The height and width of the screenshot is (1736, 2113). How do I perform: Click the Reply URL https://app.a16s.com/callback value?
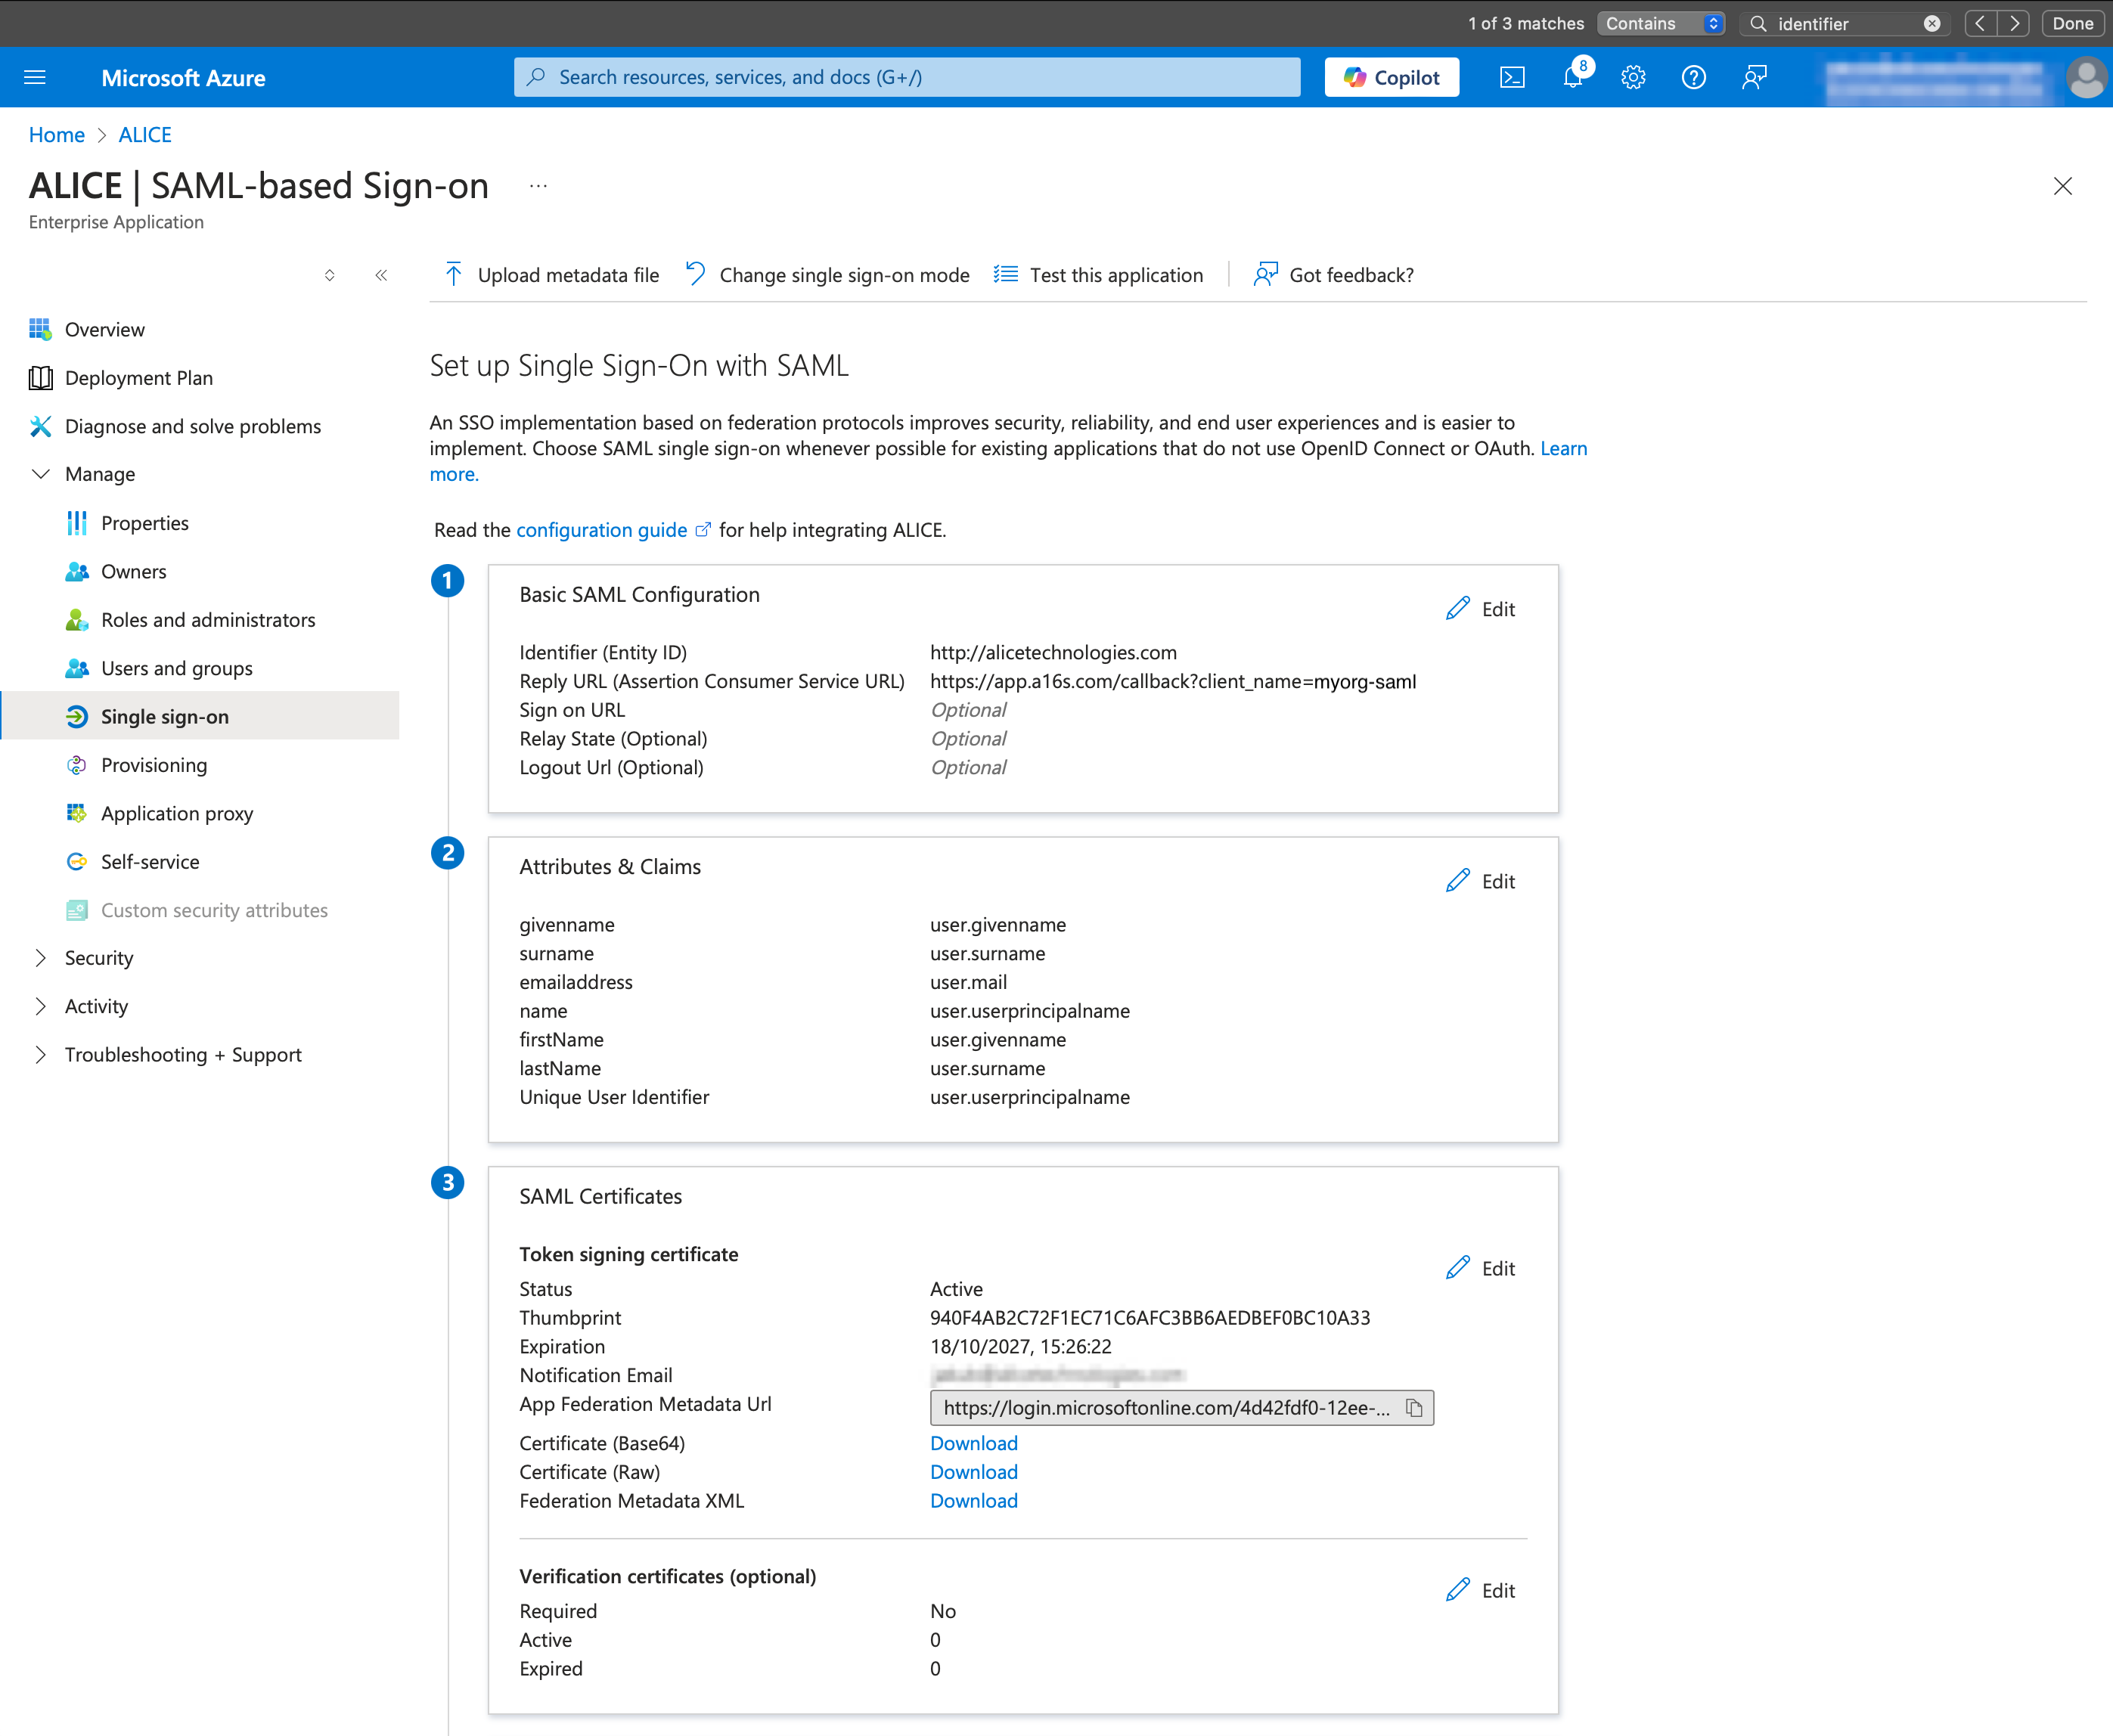point(1173,681)
